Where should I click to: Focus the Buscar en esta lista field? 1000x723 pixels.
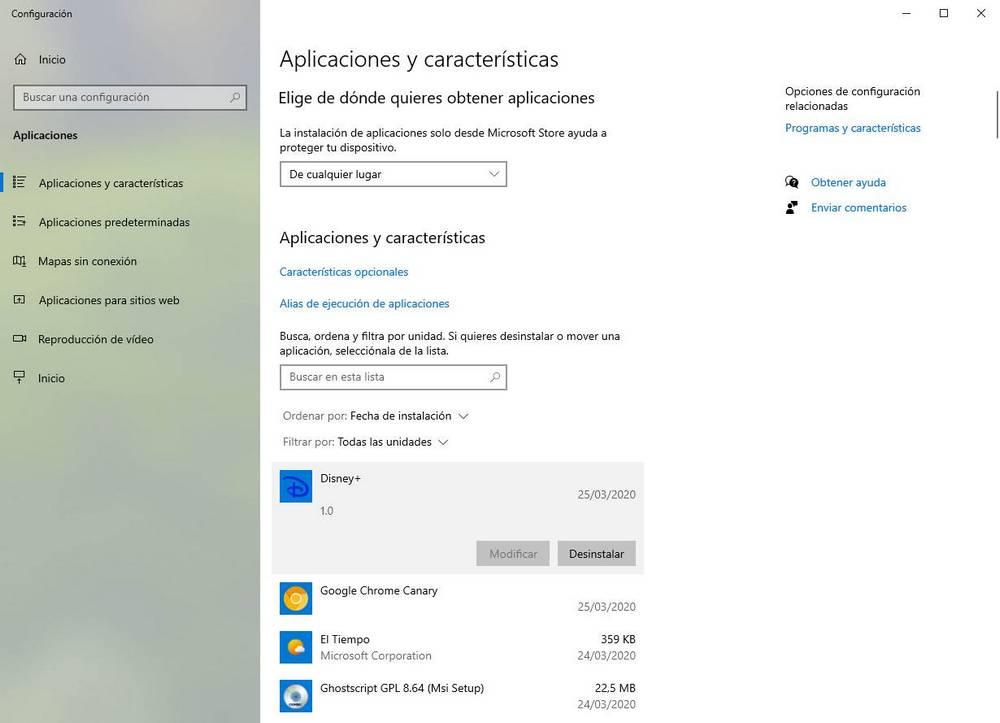point(393,377)
